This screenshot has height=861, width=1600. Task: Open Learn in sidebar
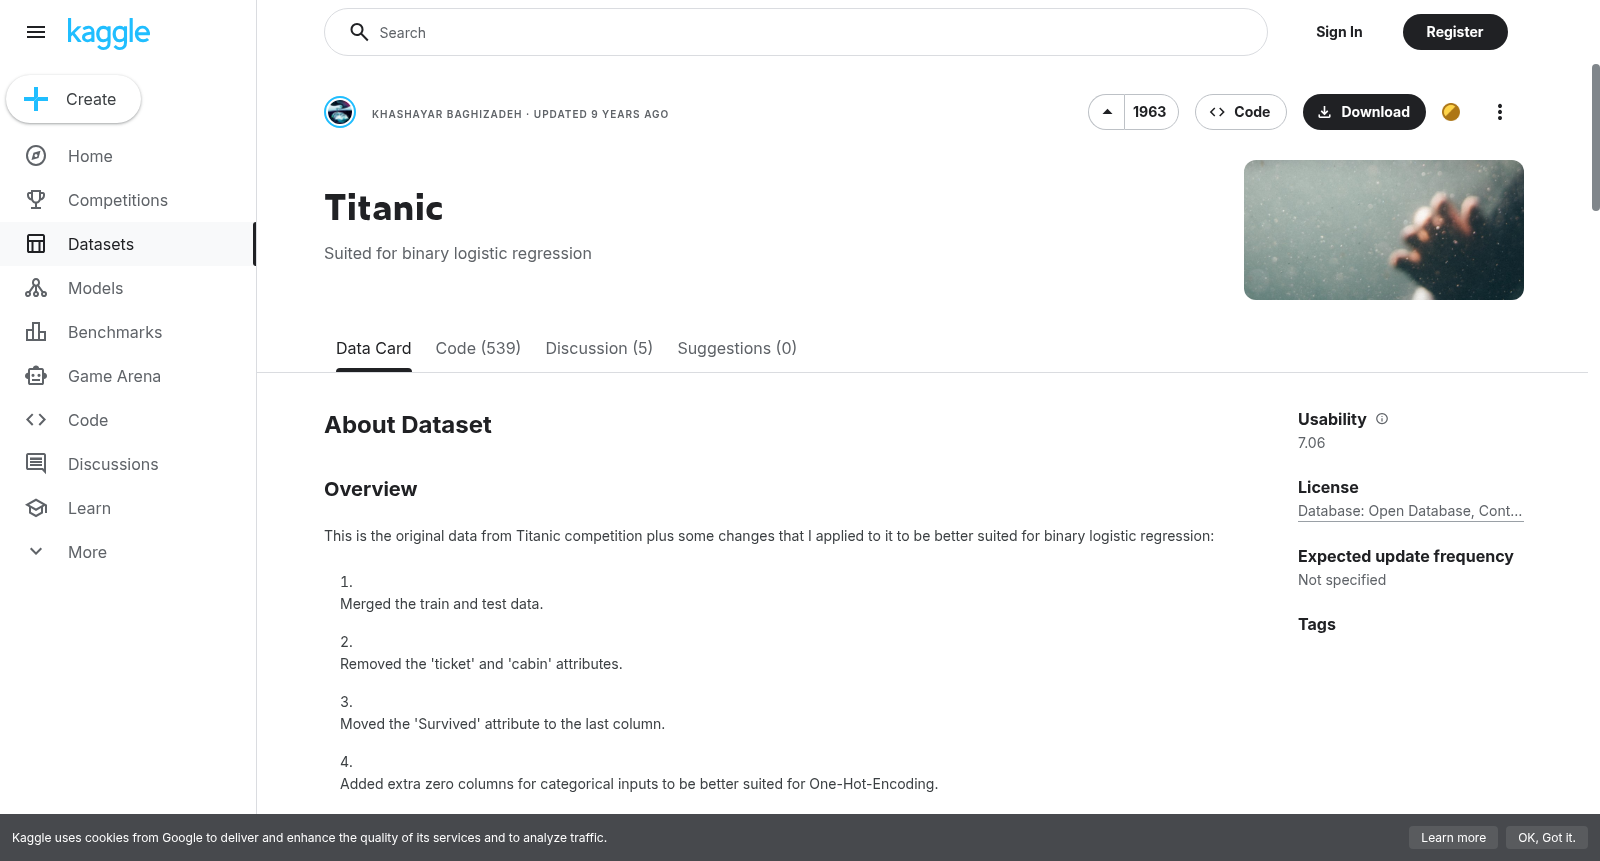[89, 508]
